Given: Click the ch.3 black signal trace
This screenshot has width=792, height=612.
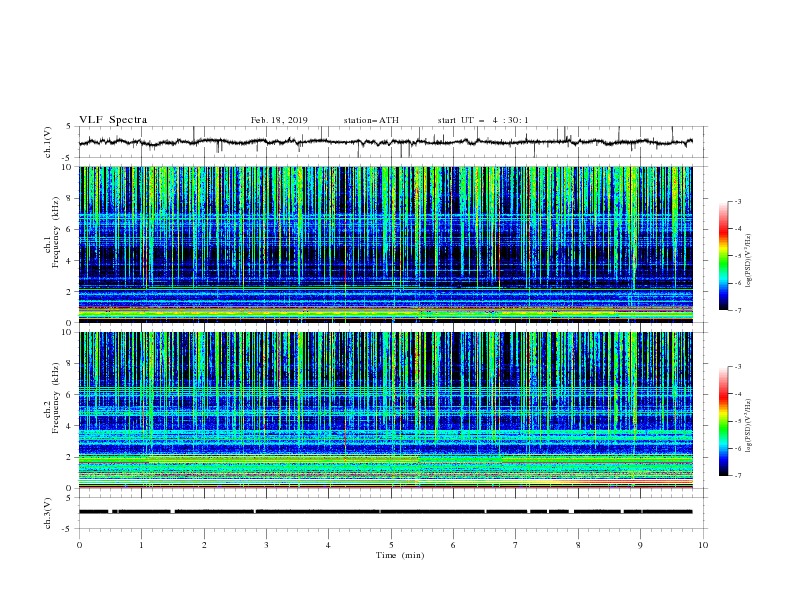Looking at the screenshot, I should (x=385, y=512).
